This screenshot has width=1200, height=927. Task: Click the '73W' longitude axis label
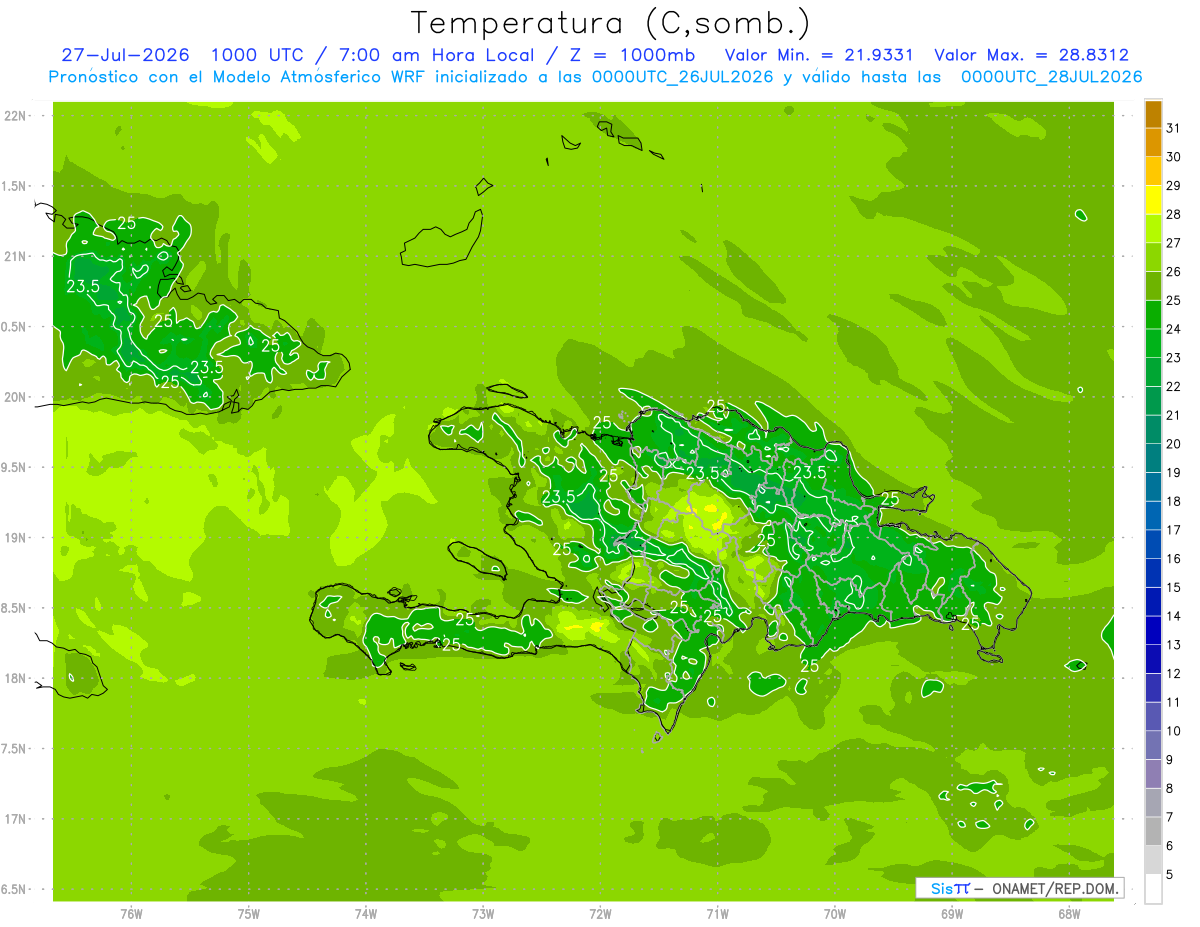coord(483,914)
